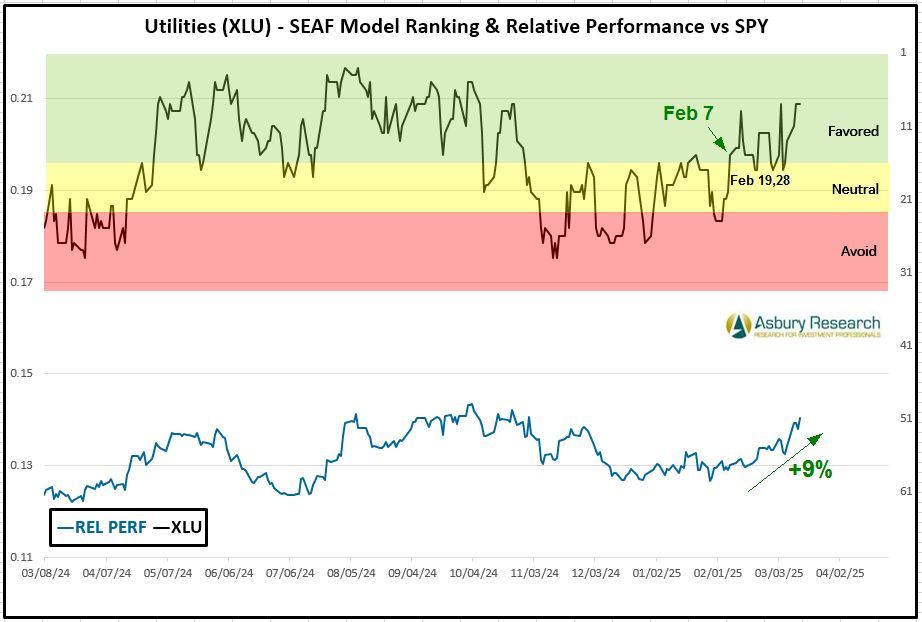Select the Neutral zone label
Screen dimensions: 922x622
(855, 189)
